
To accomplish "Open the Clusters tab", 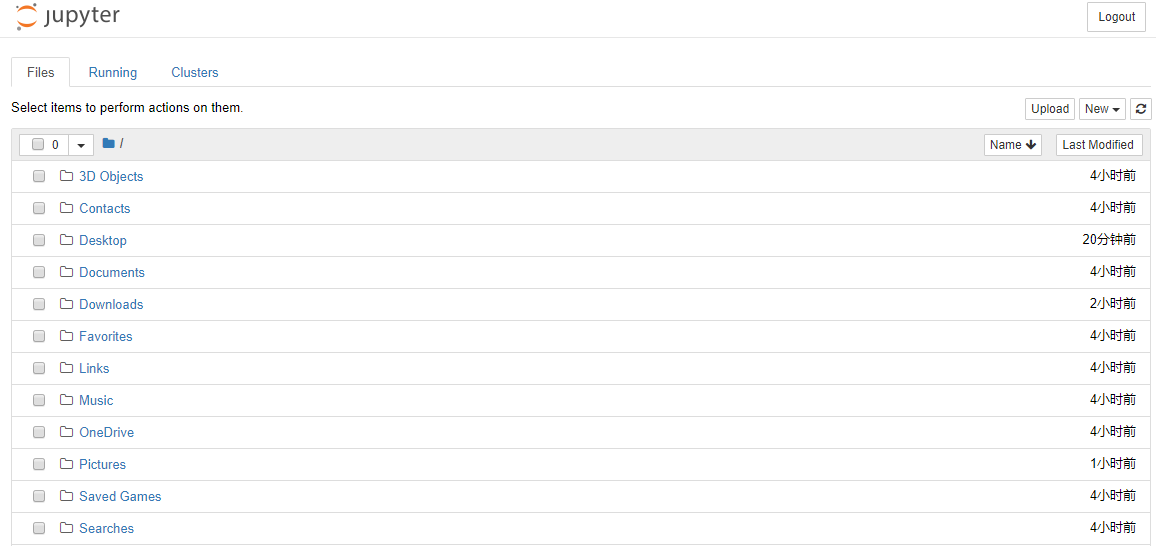I will click(x=195, y=73).
